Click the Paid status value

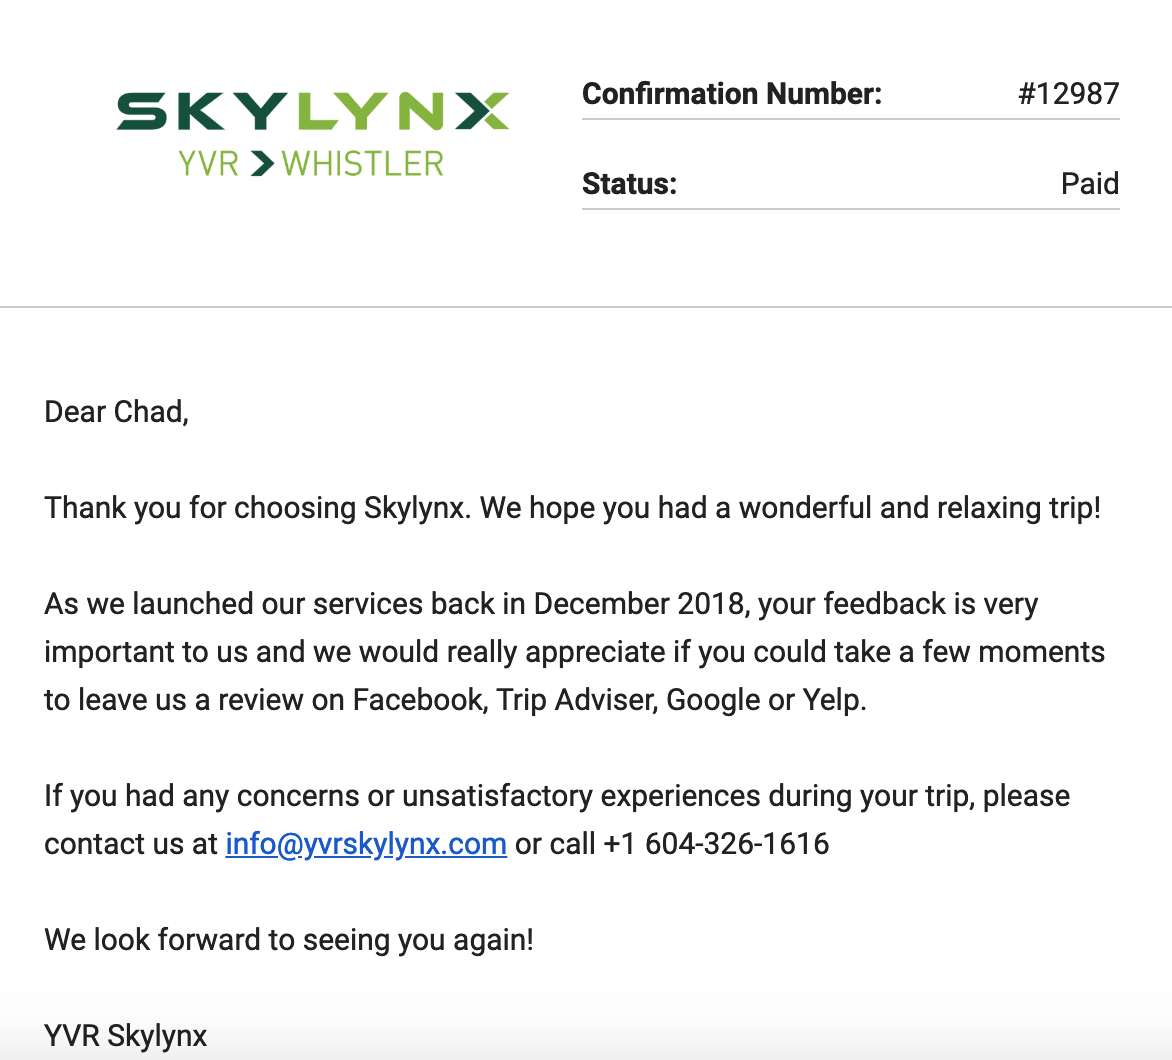1089,184
